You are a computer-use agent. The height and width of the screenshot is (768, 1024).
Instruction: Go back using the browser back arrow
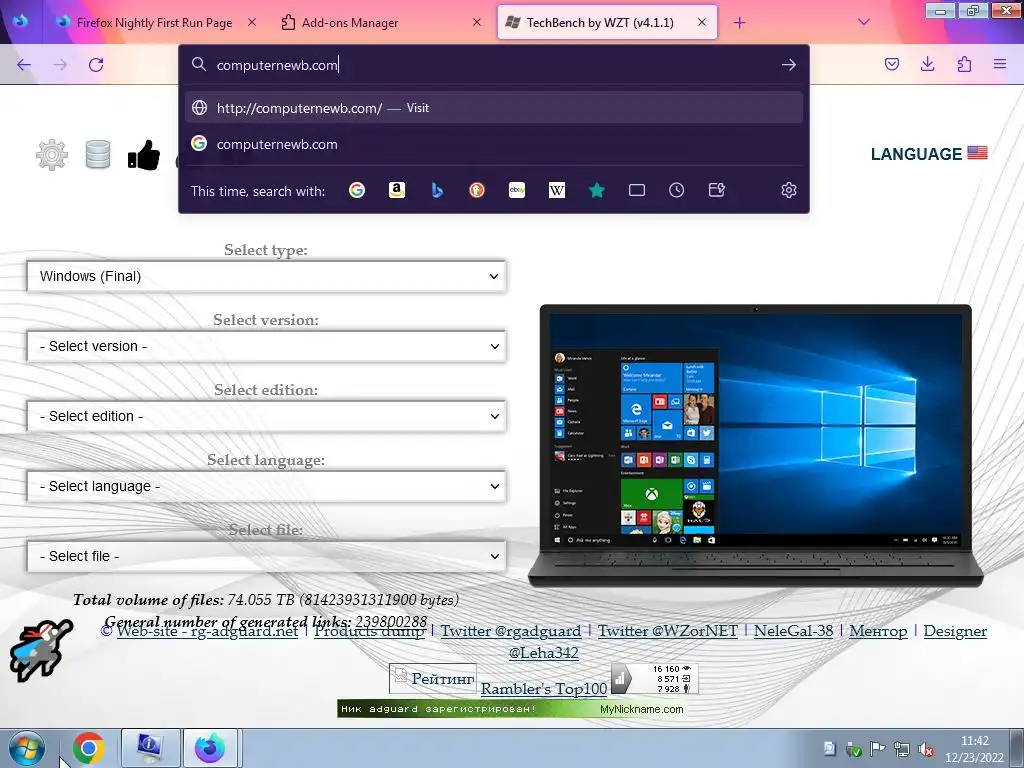[24, 65]
